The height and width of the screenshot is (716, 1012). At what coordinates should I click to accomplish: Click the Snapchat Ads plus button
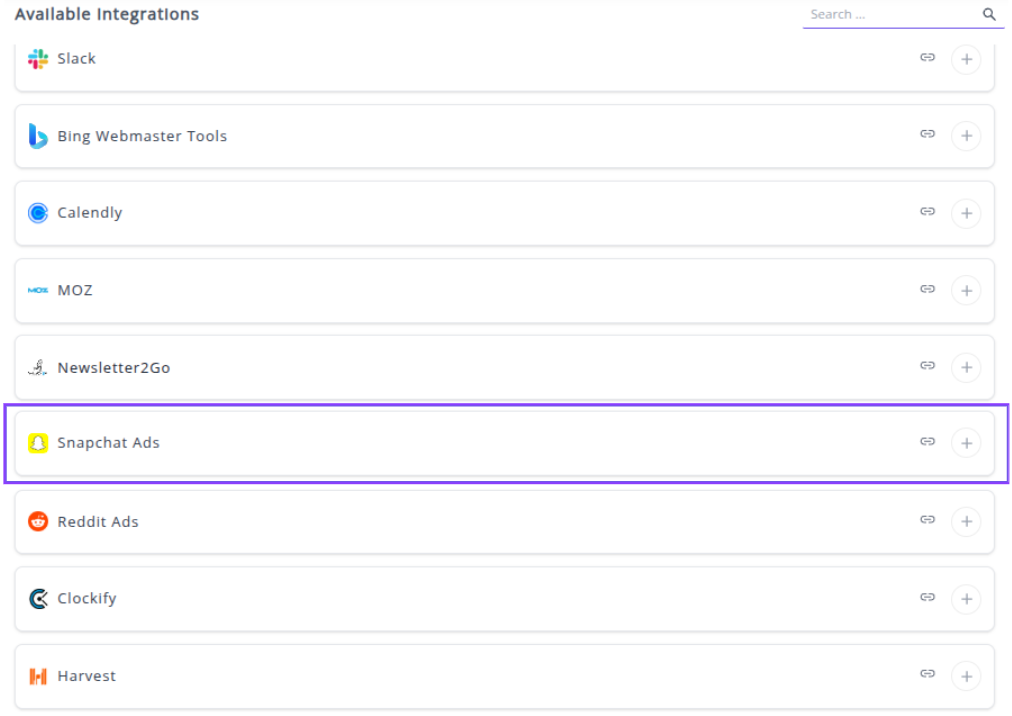965,443
